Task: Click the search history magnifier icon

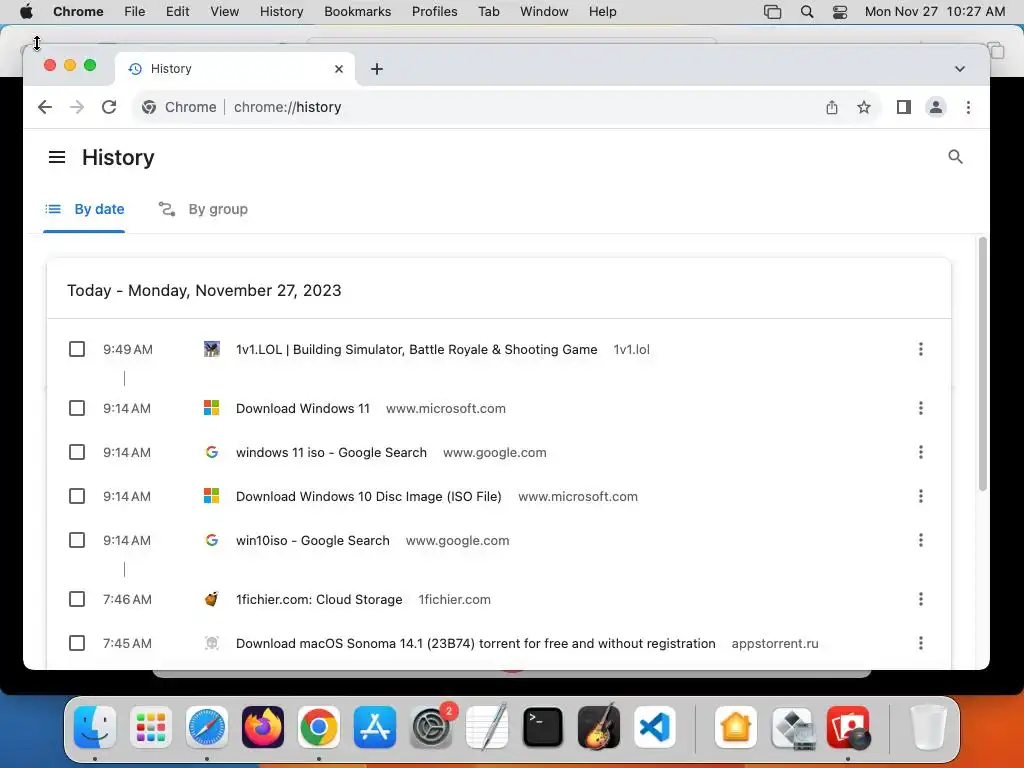Action: coord(955,157)
